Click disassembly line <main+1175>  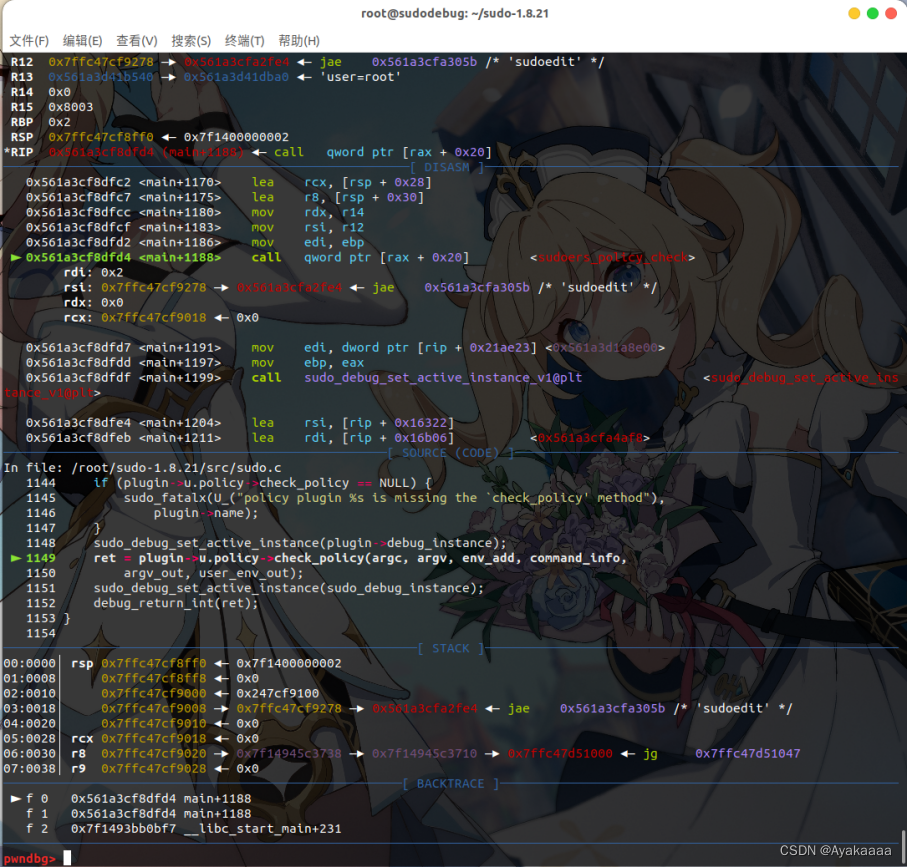(225, 197)
